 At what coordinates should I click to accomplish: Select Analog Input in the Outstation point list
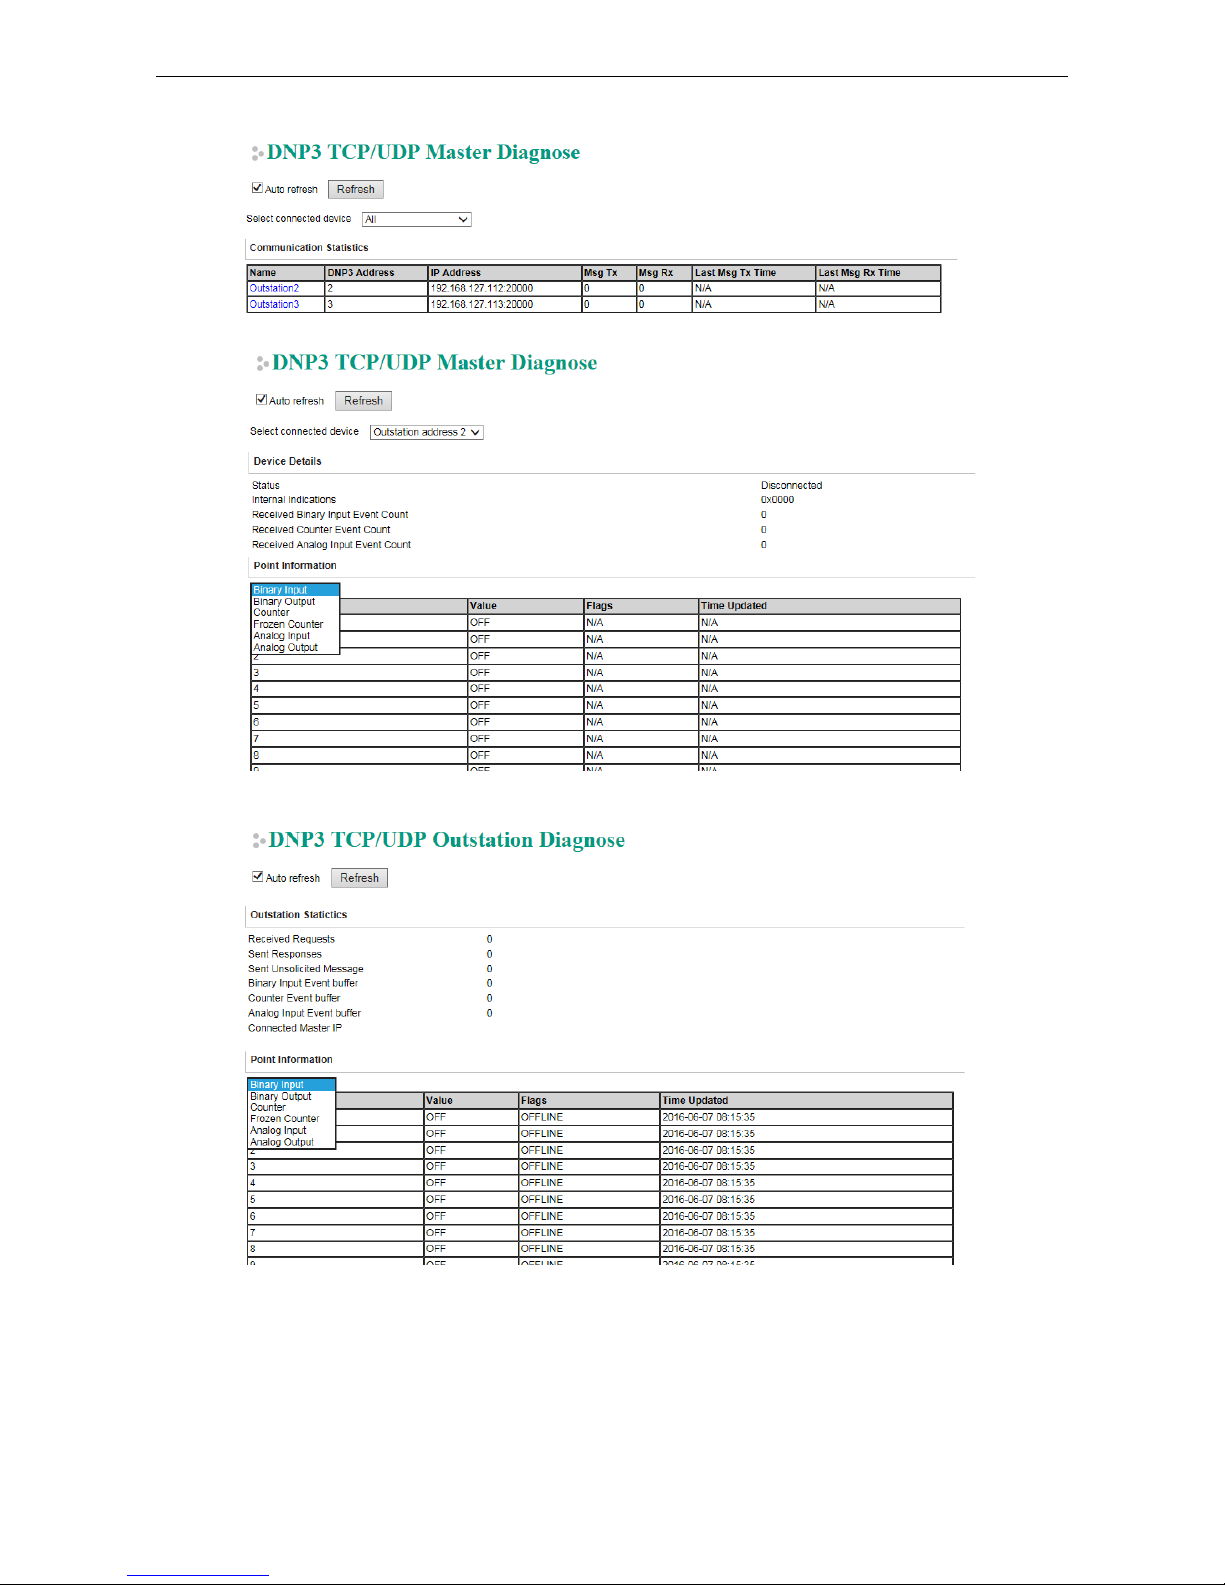coord(291,1131)
